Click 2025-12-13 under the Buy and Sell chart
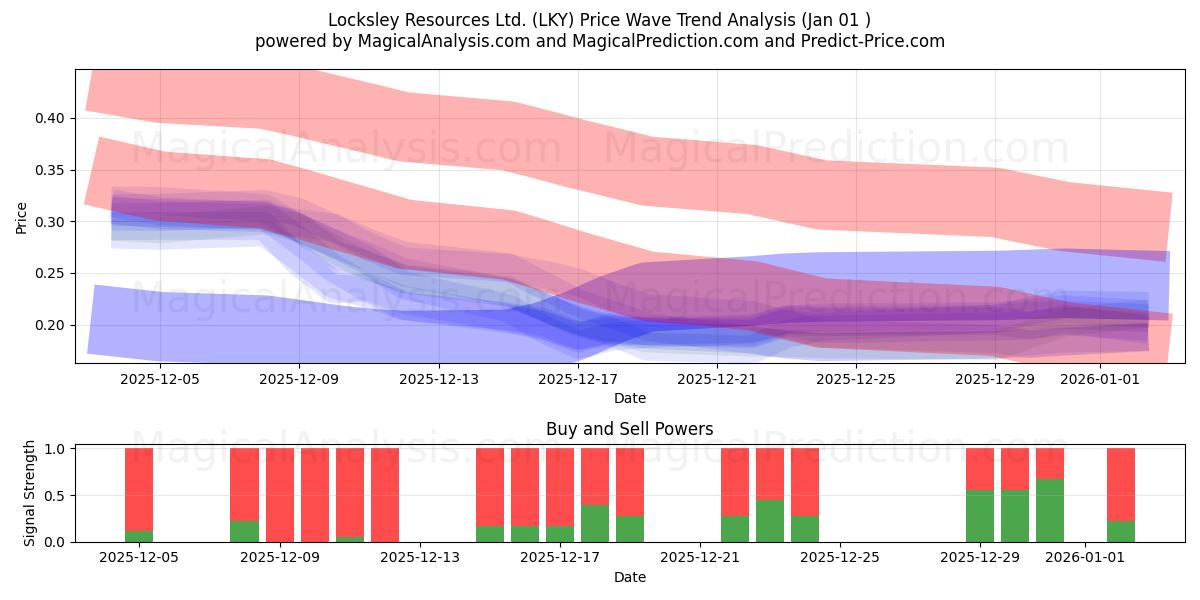 pyautogui.click(x=420, y=558)
